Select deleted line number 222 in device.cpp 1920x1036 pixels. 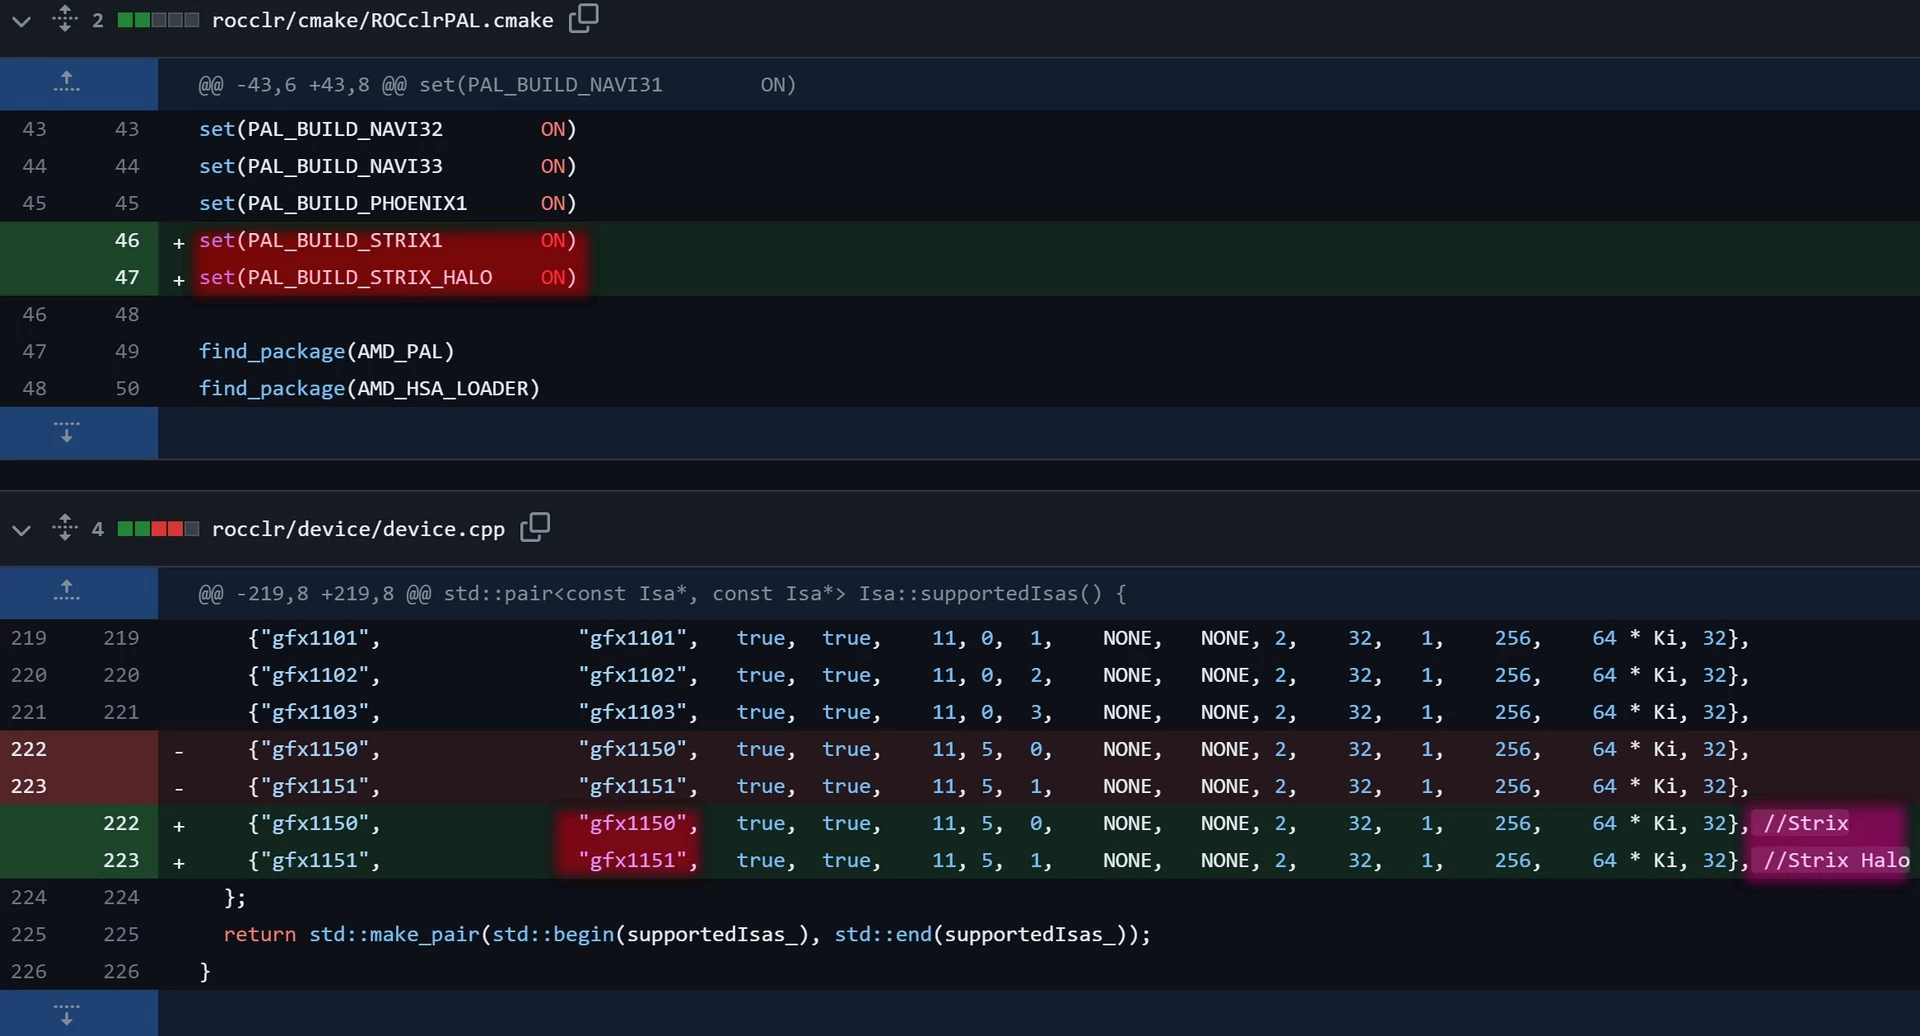click(29, 749)
